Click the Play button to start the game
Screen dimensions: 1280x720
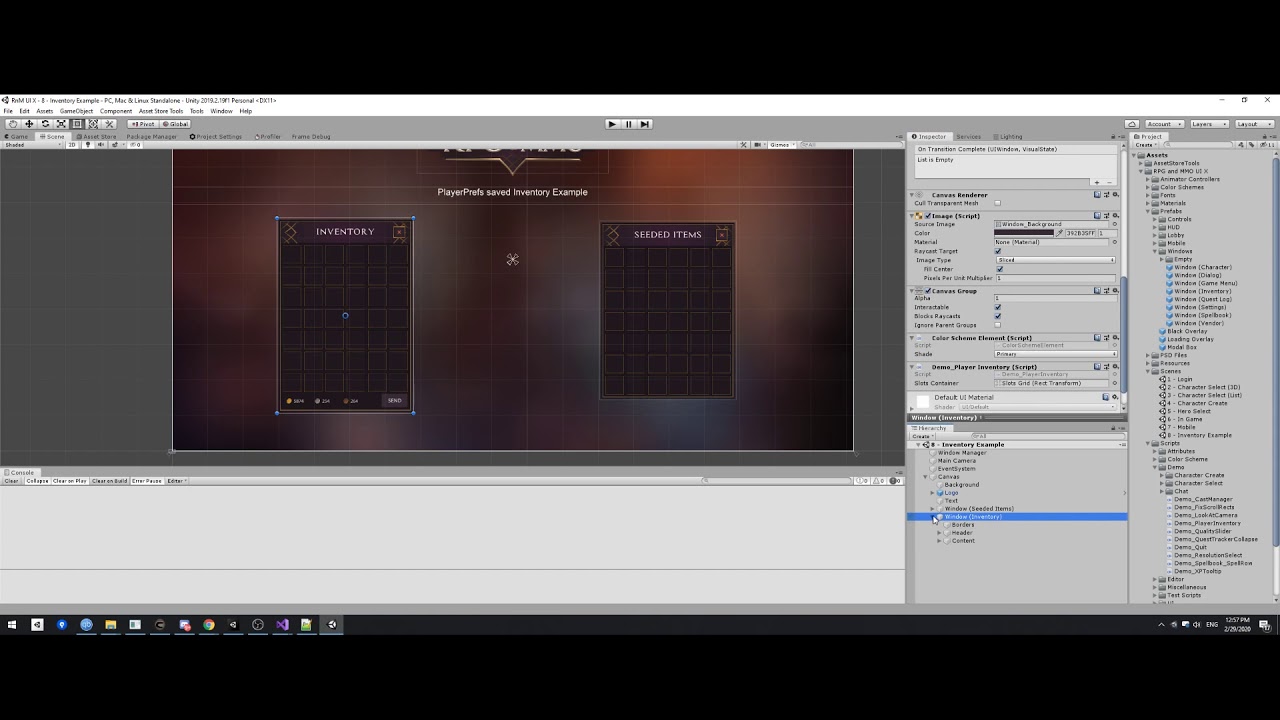612,124
